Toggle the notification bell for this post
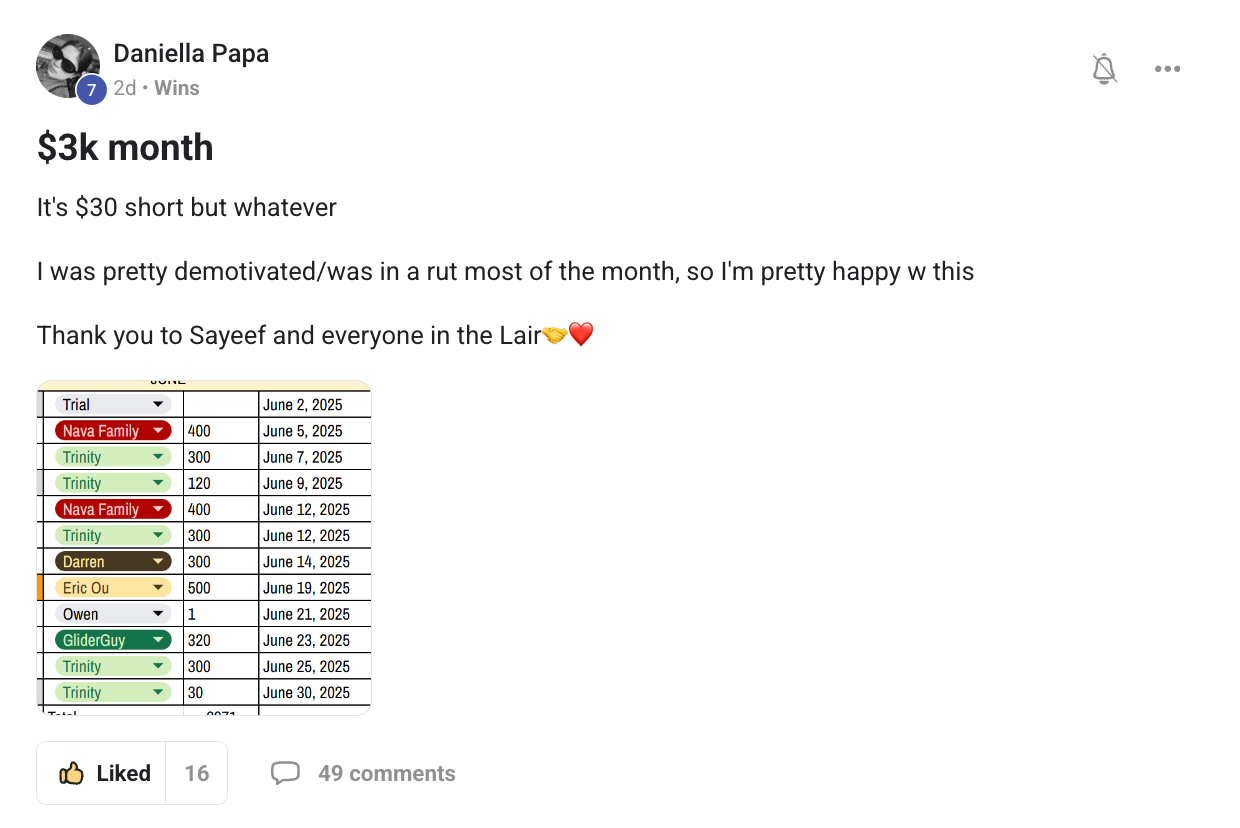This screenshot has height=828, width=1240. 1104,69
